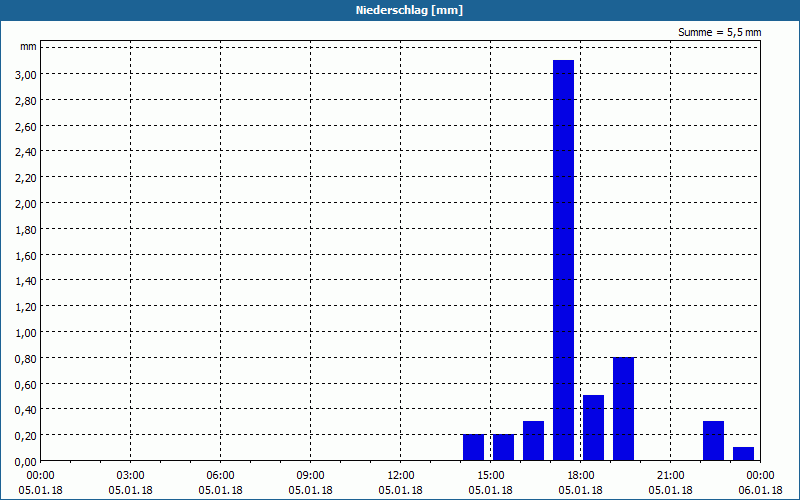
Task: Click the mm unit label on y-axis
Action: pos(29,47)
